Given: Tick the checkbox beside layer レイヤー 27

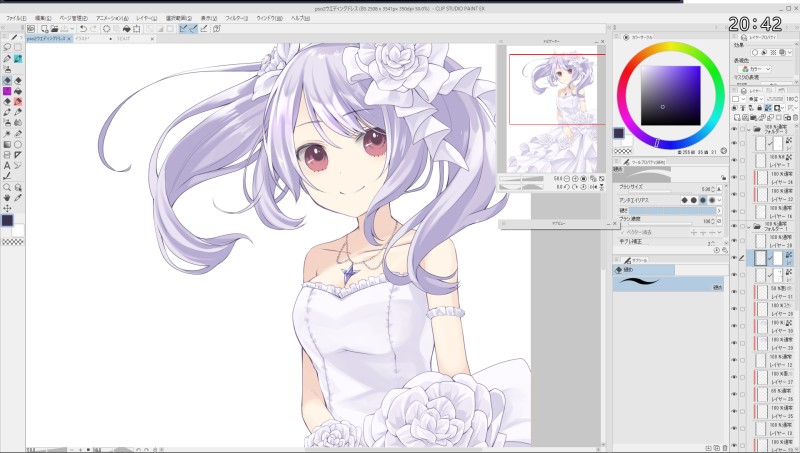Looking at the screenshot, I should (742, 378).
